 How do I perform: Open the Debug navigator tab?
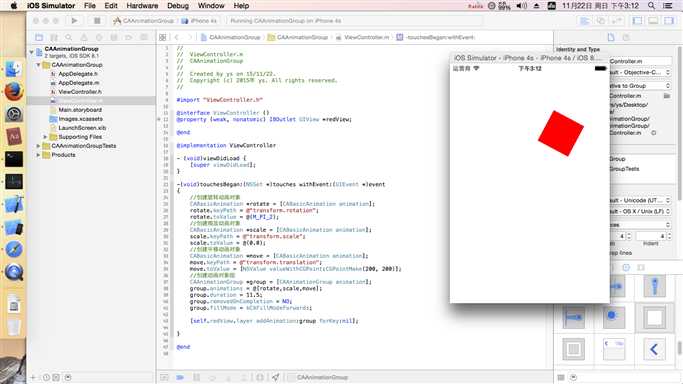tap(114, 37)
